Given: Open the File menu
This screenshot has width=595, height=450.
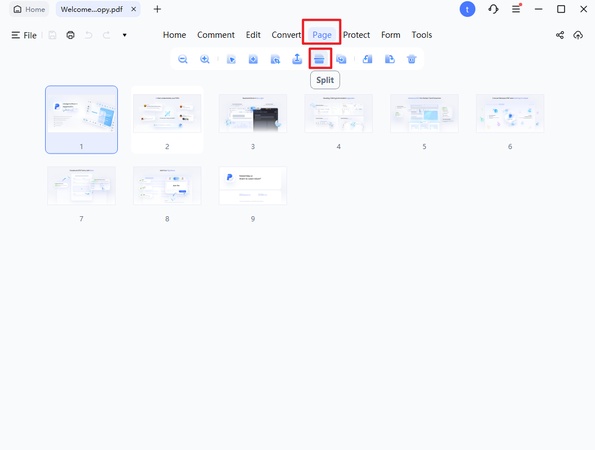Looking at the screenshot, I should tap(24, 35).
